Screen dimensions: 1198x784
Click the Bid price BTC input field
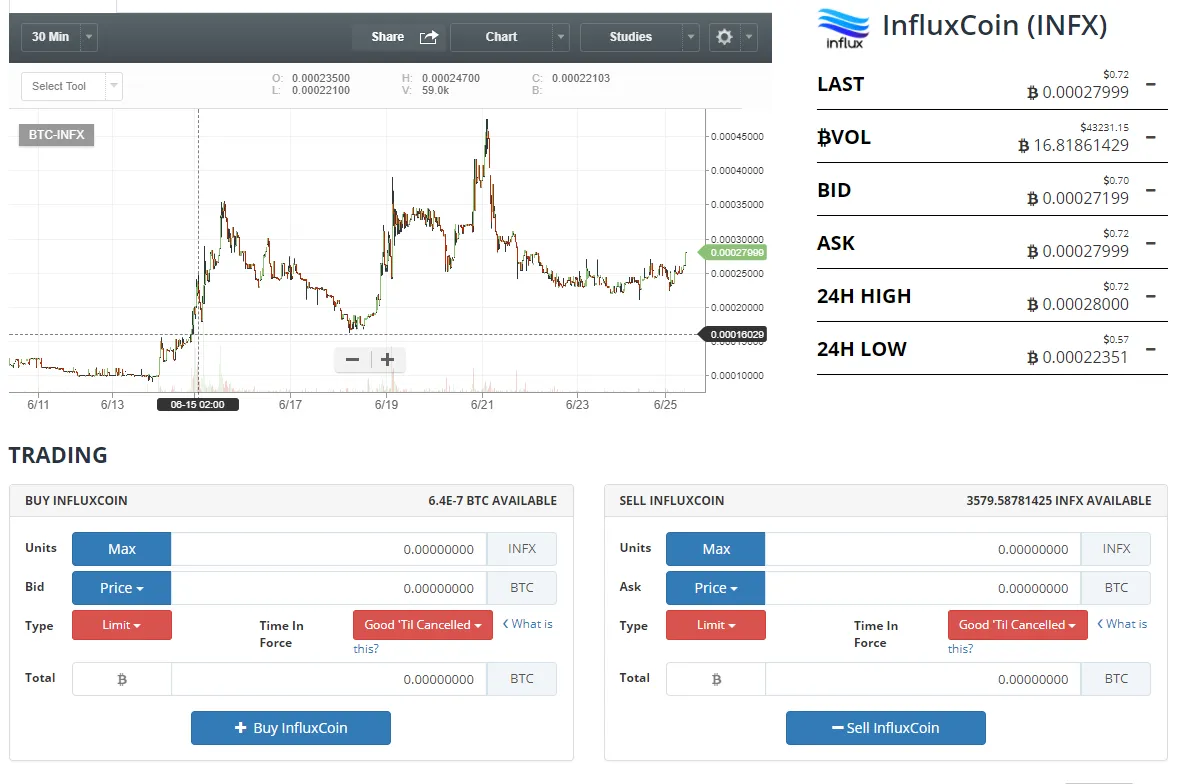[x=329, y=588]
